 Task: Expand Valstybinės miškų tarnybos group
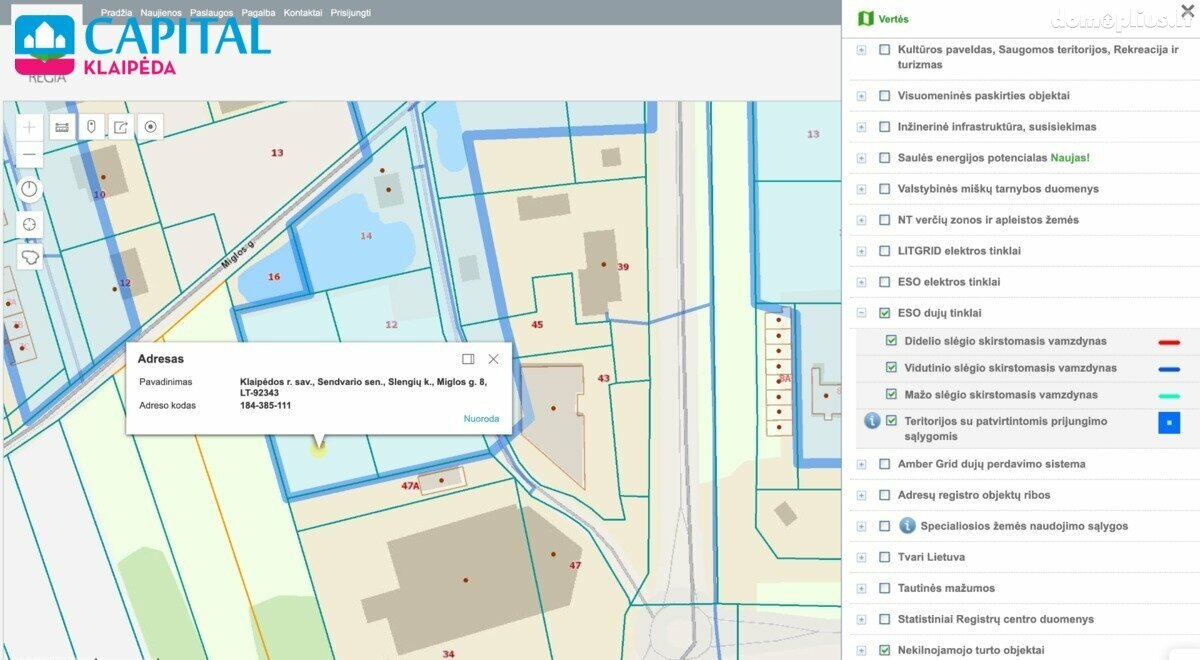point(861,189)
